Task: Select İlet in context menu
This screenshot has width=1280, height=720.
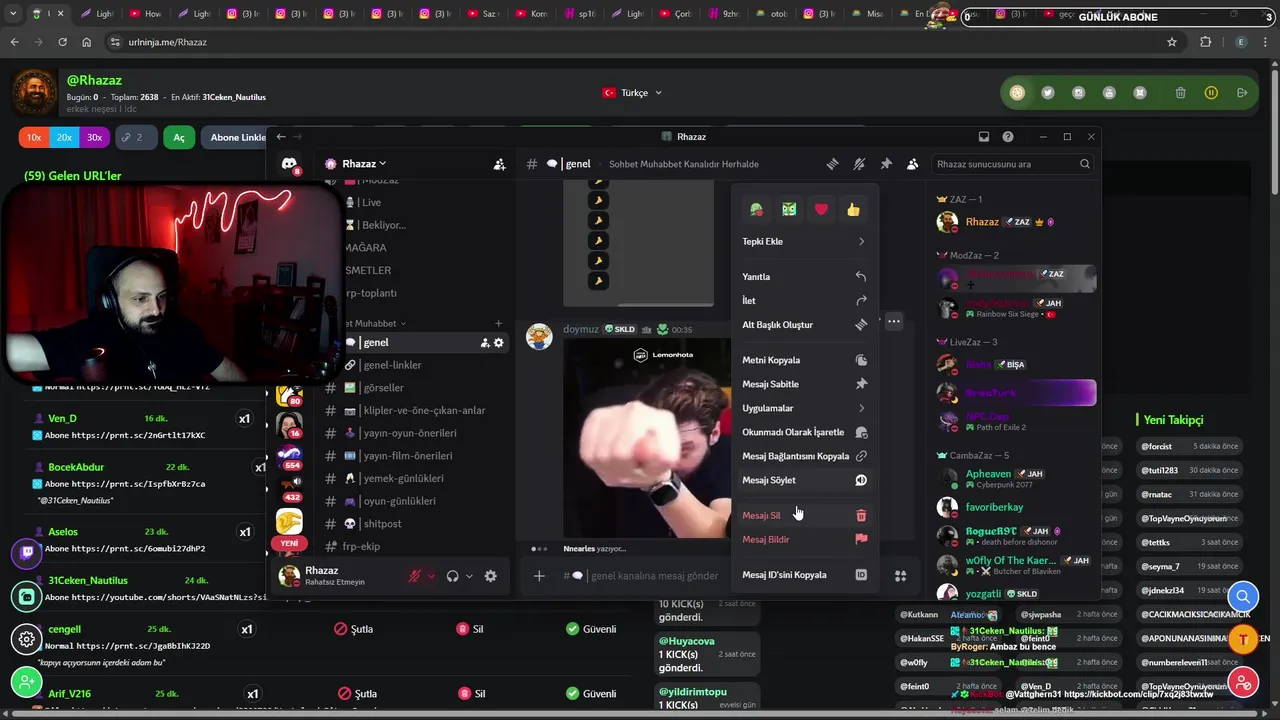Action: [804, 301]
